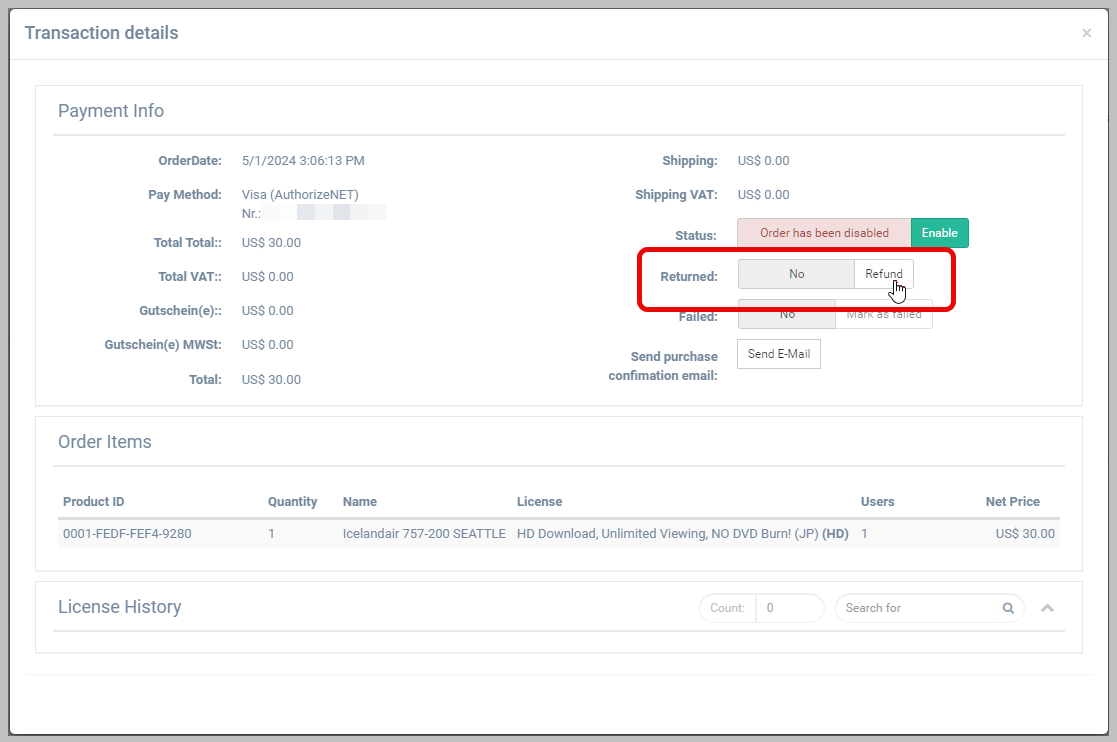This screenshot has height=742, width=1117.
Task: Click Mark as failed button
Action: (x=884, y=314)
